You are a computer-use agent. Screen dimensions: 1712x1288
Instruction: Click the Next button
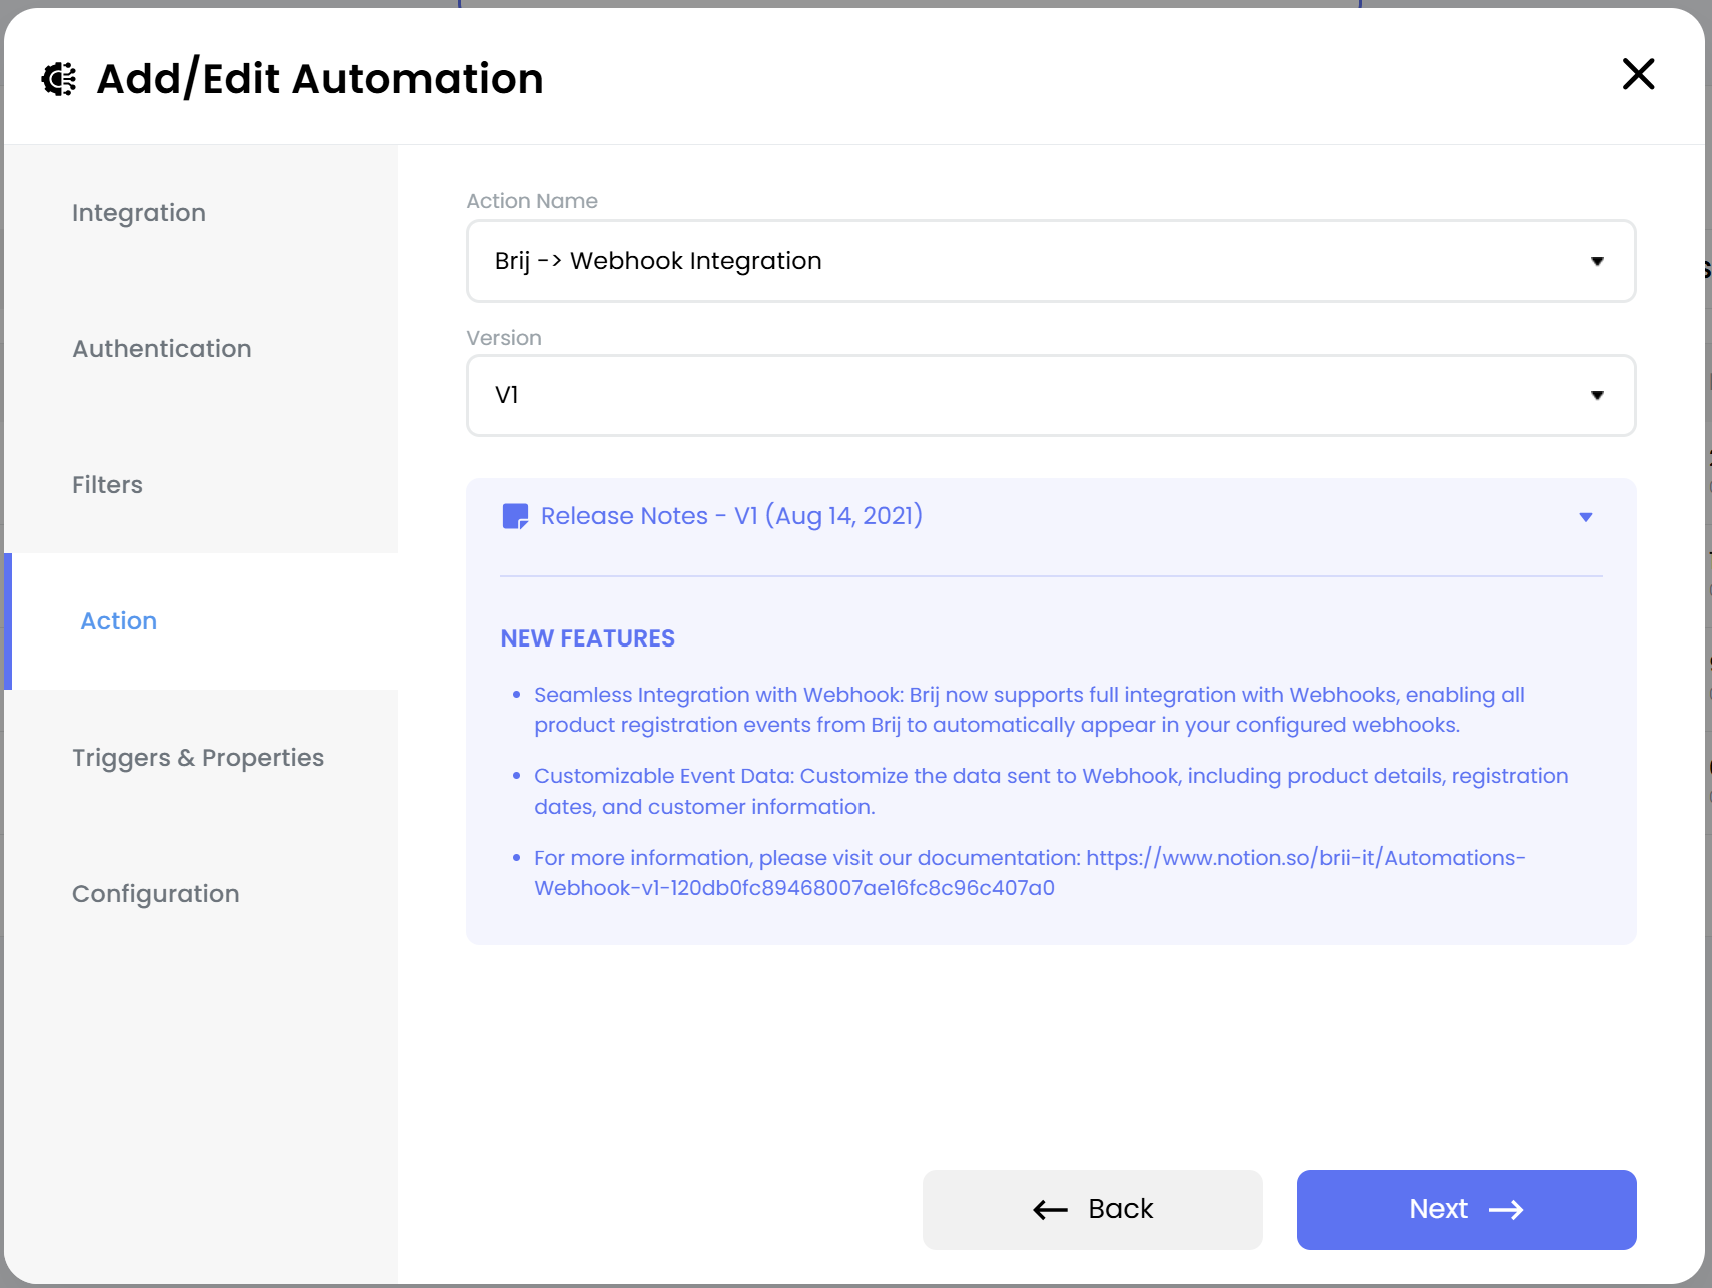click(x=1466, y=1210)
